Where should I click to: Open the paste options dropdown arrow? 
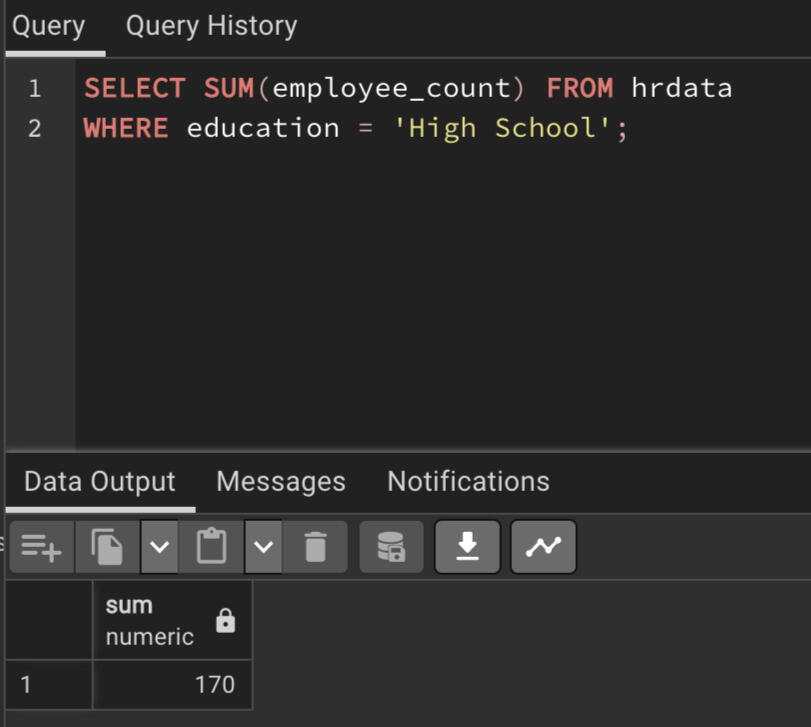[263, 547]
